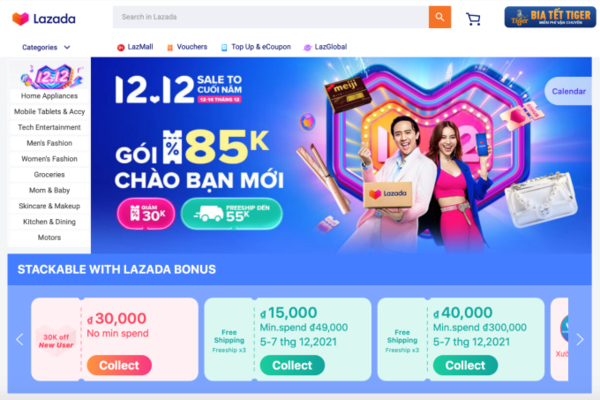The image size is (600, 400).
Task: Click the Lazada heart logo
Action: 21,18
